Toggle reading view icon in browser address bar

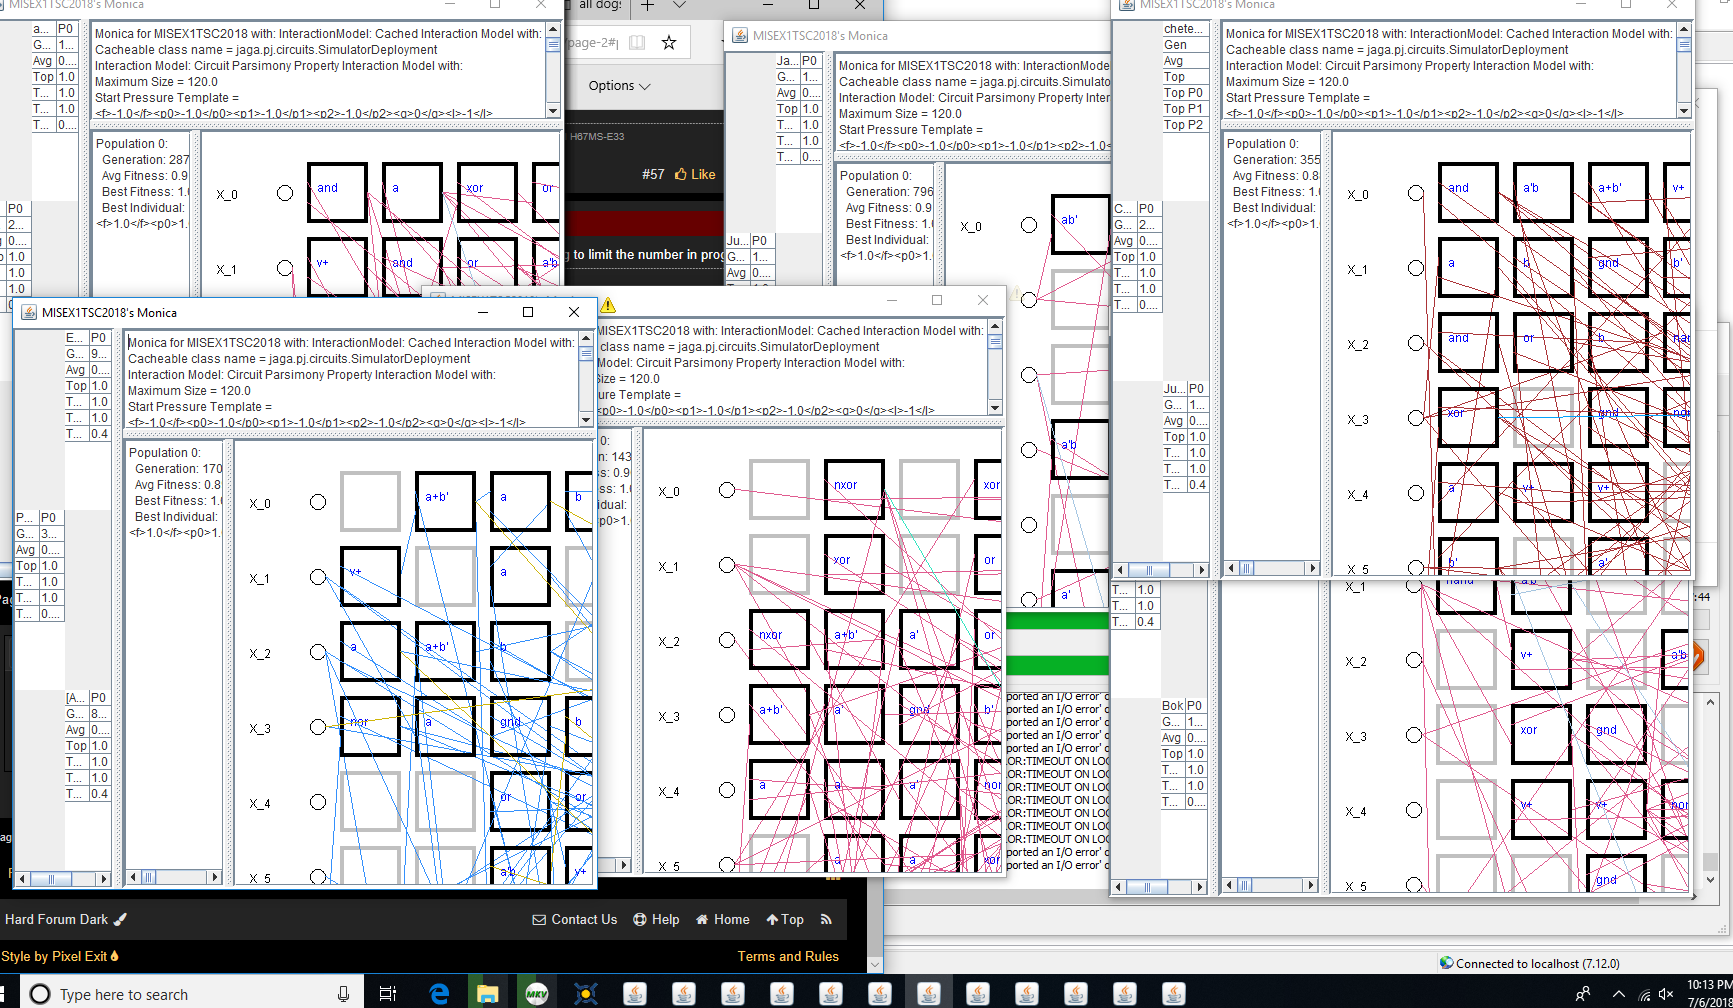(x=637, y=42)
